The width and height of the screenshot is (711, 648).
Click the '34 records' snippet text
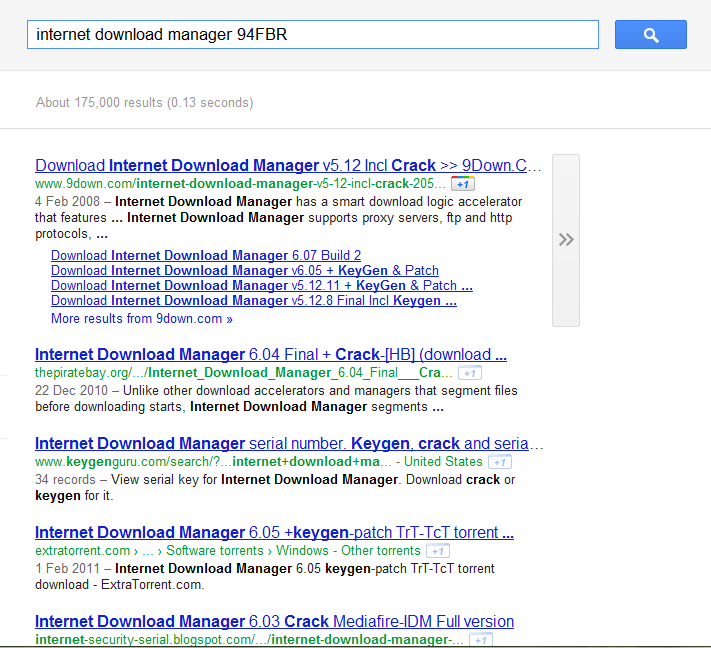point(65,479)
